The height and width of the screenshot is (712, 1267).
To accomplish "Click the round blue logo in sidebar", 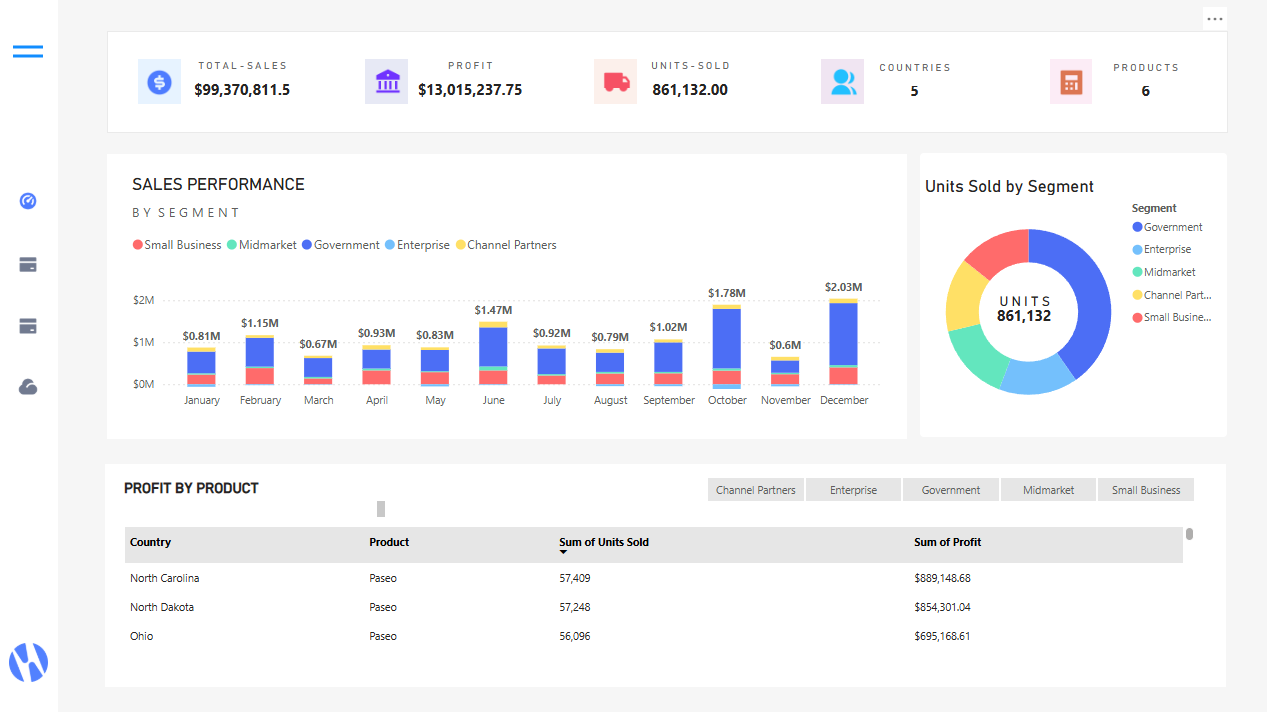I will click(x=28, y=662).
